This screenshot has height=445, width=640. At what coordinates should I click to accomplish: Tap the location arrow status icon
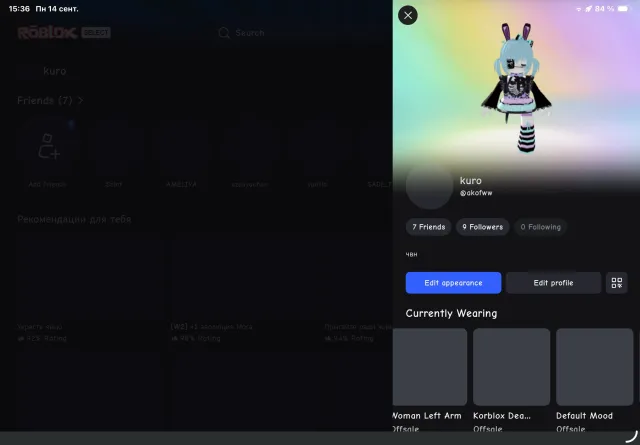coord(589,9)
